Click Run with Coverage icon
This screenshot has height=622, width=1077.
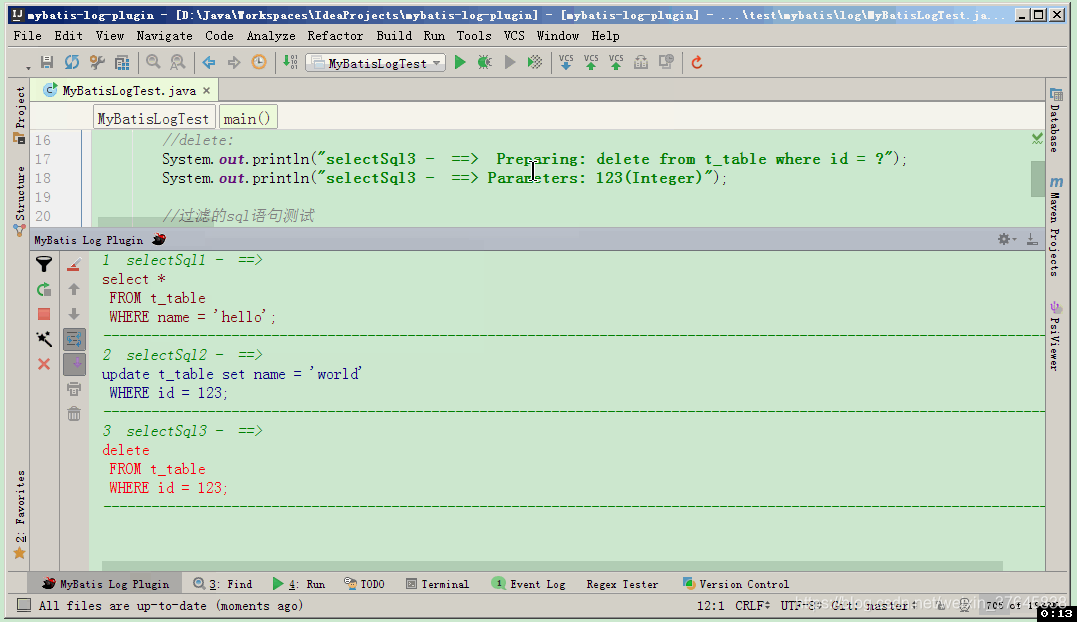[534, 62]
